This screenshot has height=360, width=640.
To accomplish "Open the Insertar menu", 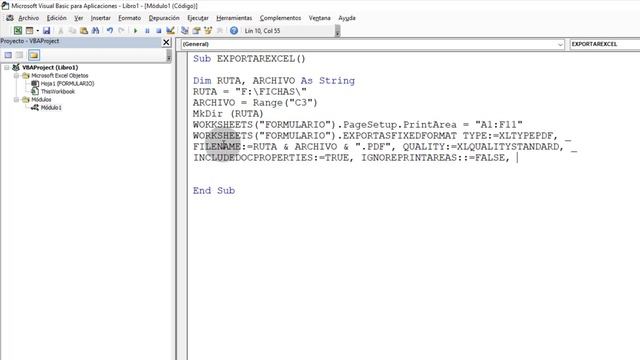I will [100, 18].
